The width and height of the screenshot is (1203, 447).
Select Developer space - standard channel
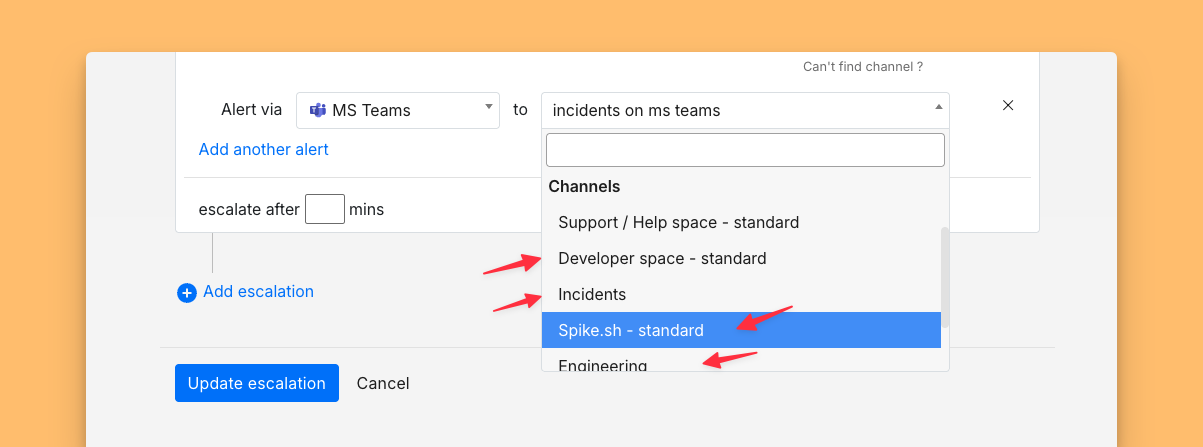click(741, 258)
